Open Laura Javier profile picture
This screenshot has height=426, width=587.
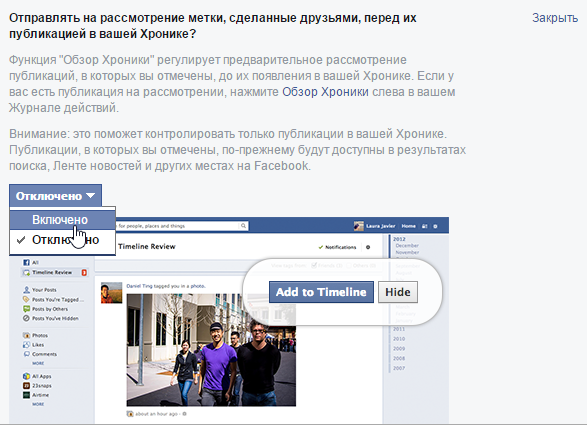[359, 226]
